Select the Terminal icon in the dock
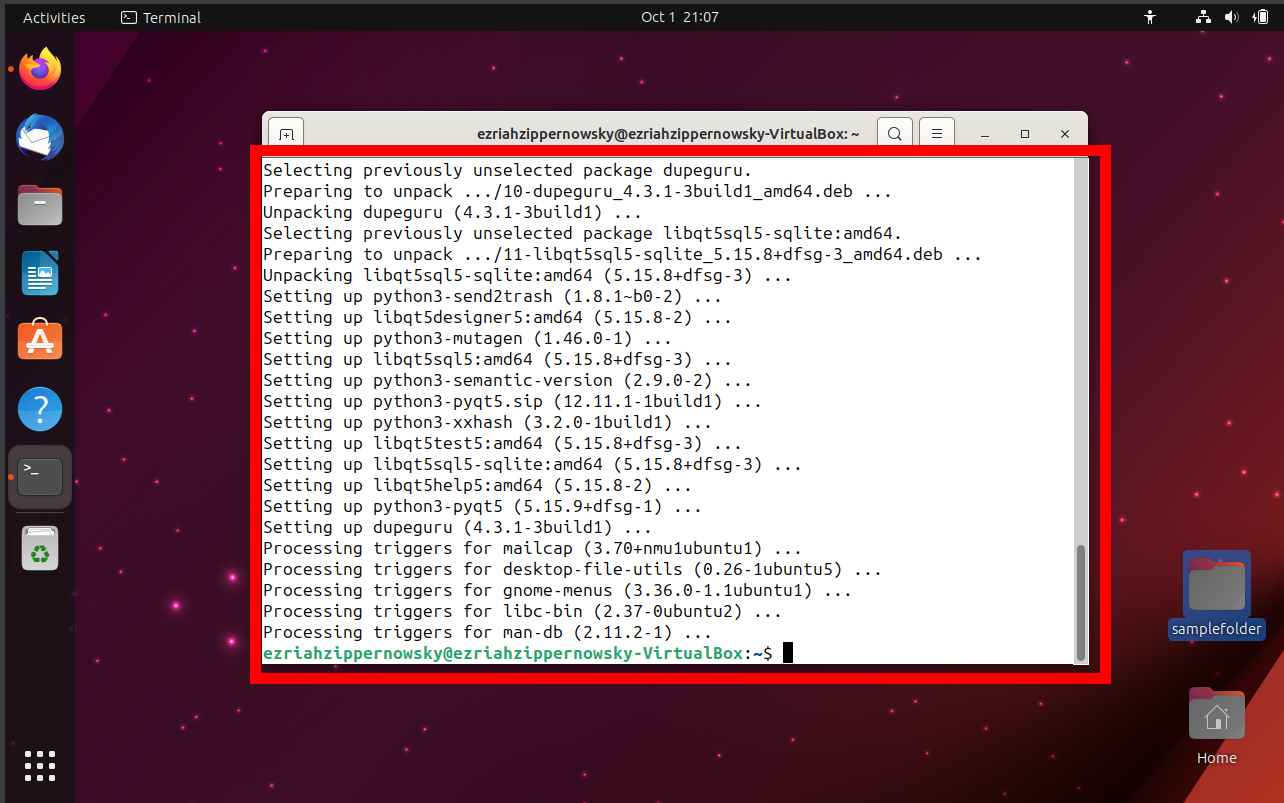1284x803 pixels. point(39,477)
